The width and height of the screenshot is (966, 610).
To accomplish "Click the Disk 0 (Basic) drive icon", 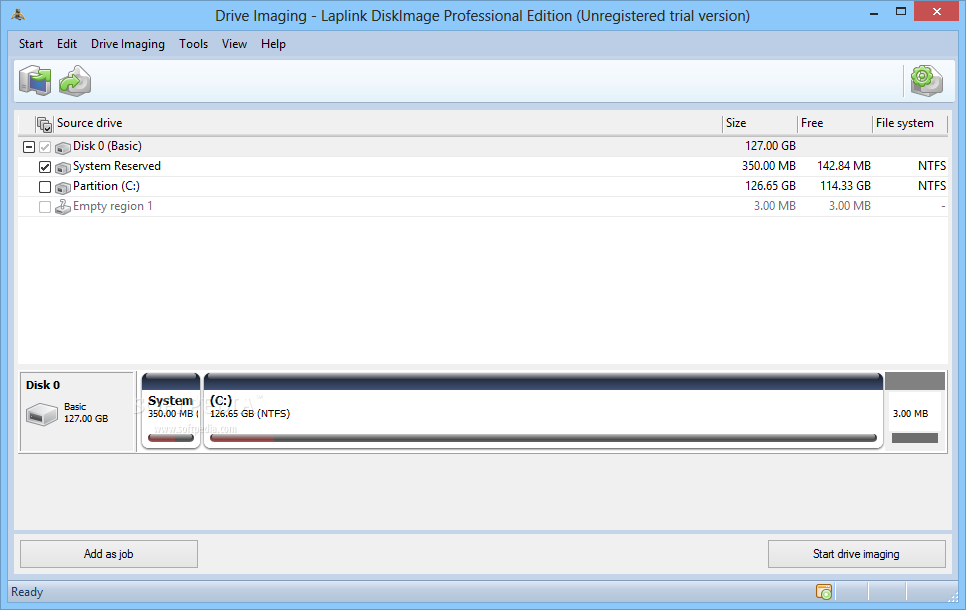I will coord(63,148).
